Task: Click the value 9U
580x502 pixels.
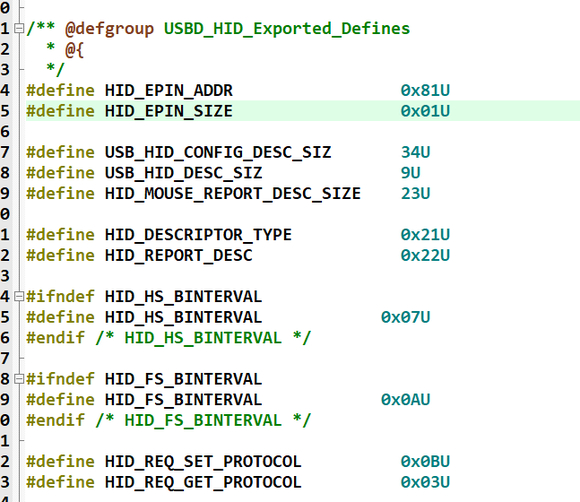Action: [411, 173]
